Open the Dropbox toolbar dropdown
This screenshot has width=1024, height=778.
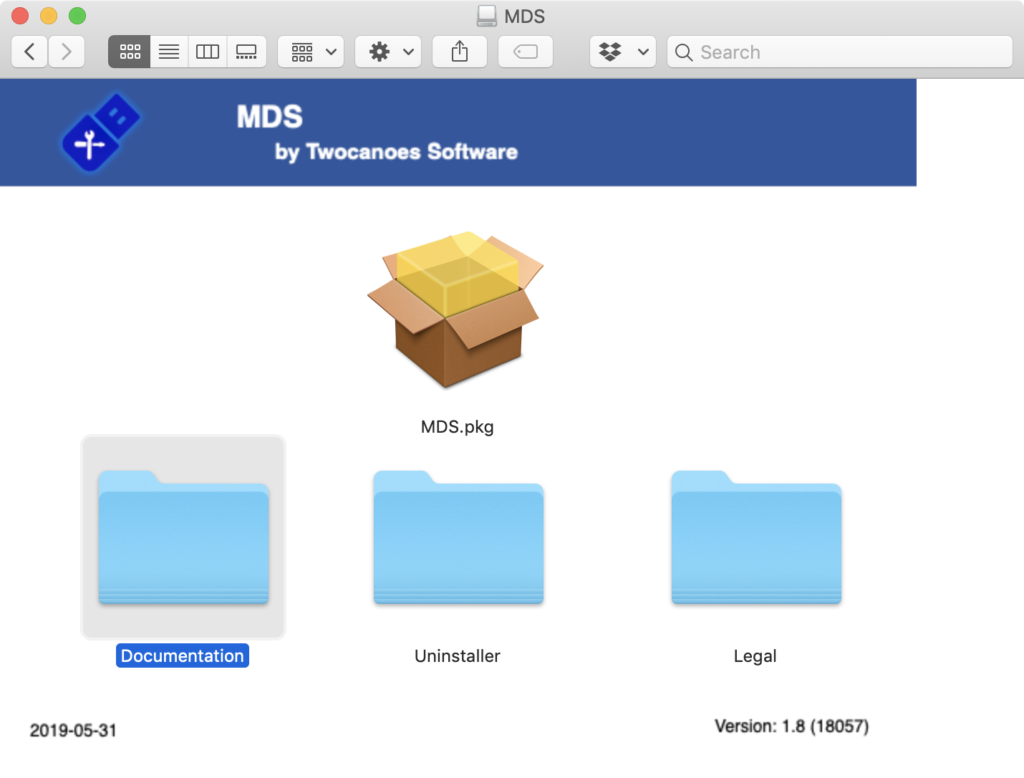(x=623, y=52)
